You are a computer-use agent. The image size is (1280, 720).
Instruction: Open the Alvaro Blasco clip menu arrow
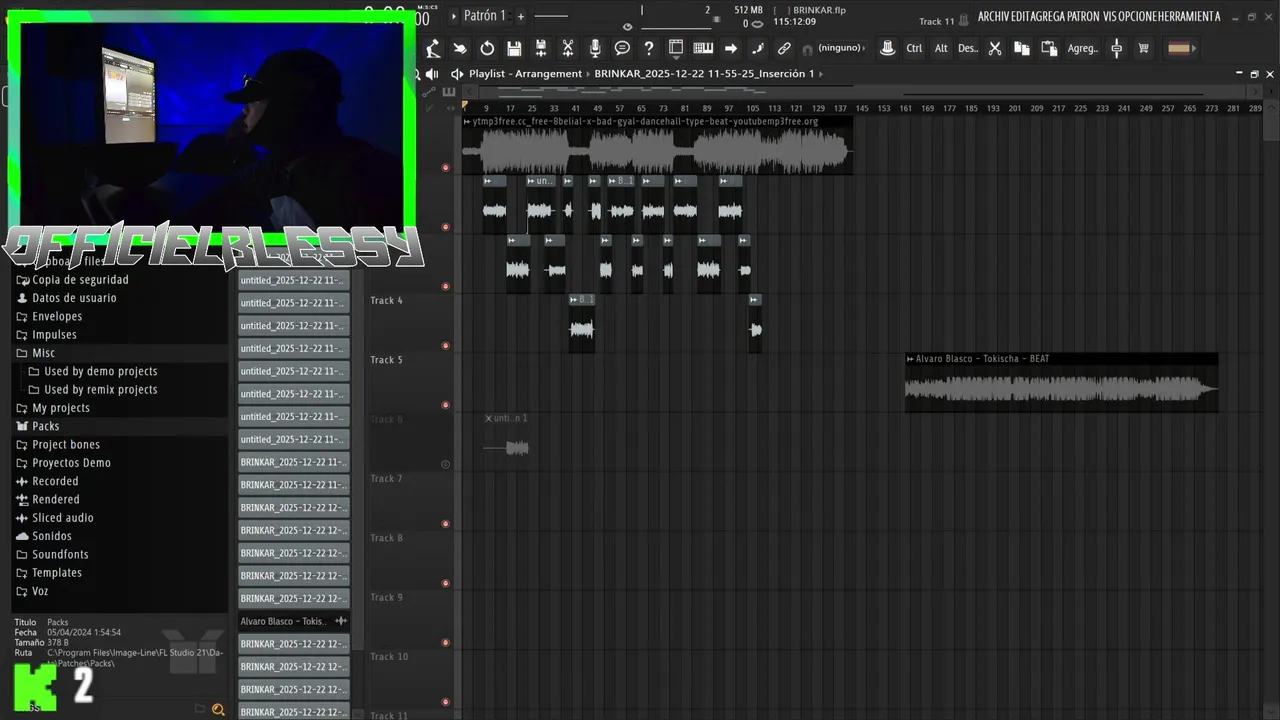tap(910, 359)
